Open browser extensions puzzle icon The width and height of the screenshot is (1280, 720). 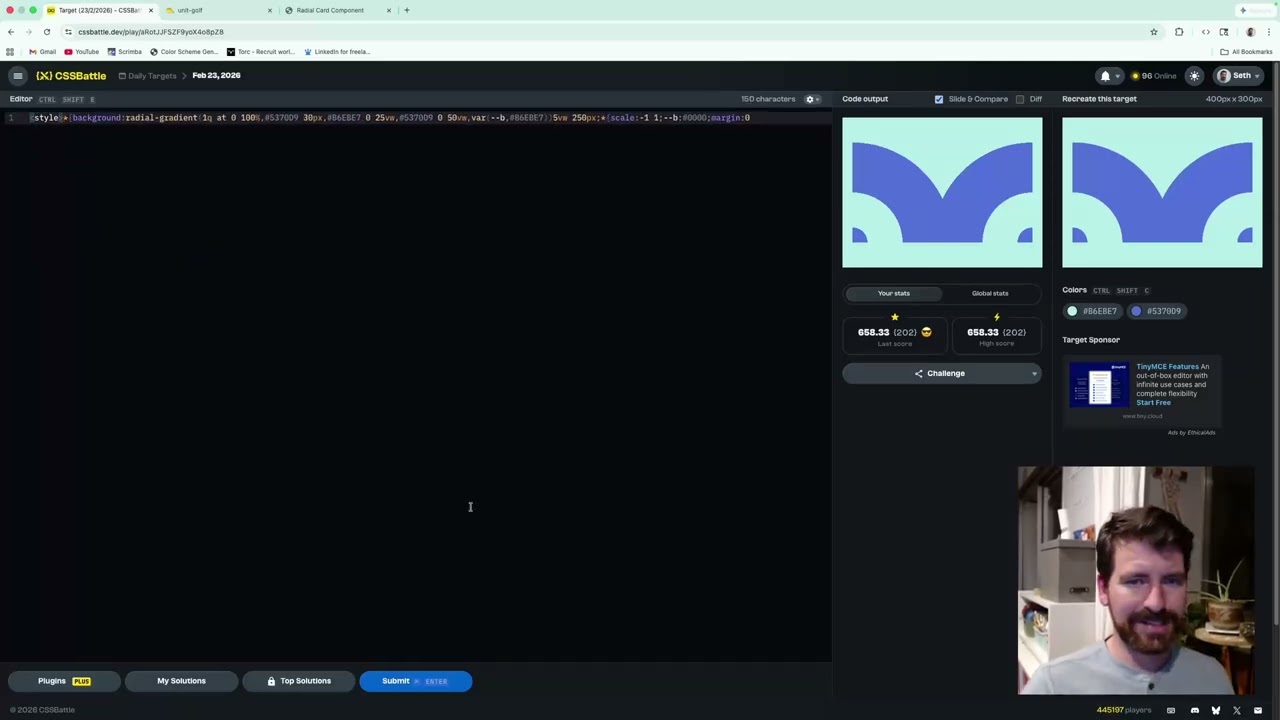point(1179,32)
